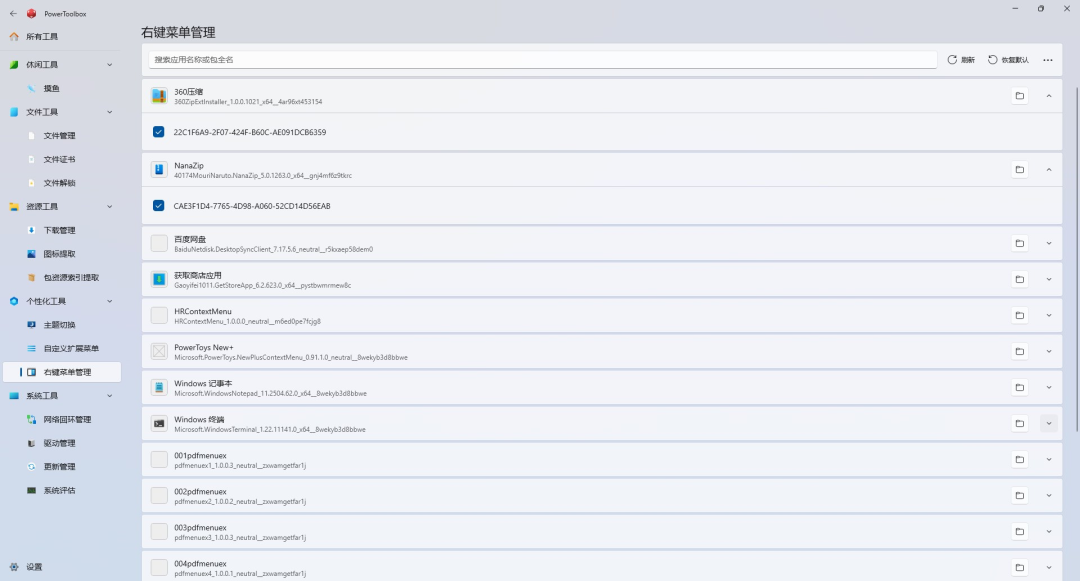Expand the 002pdfmenuex entry chevron
The height and width of the screenshot is (581, 1080).
click(x=1048, y=495)
